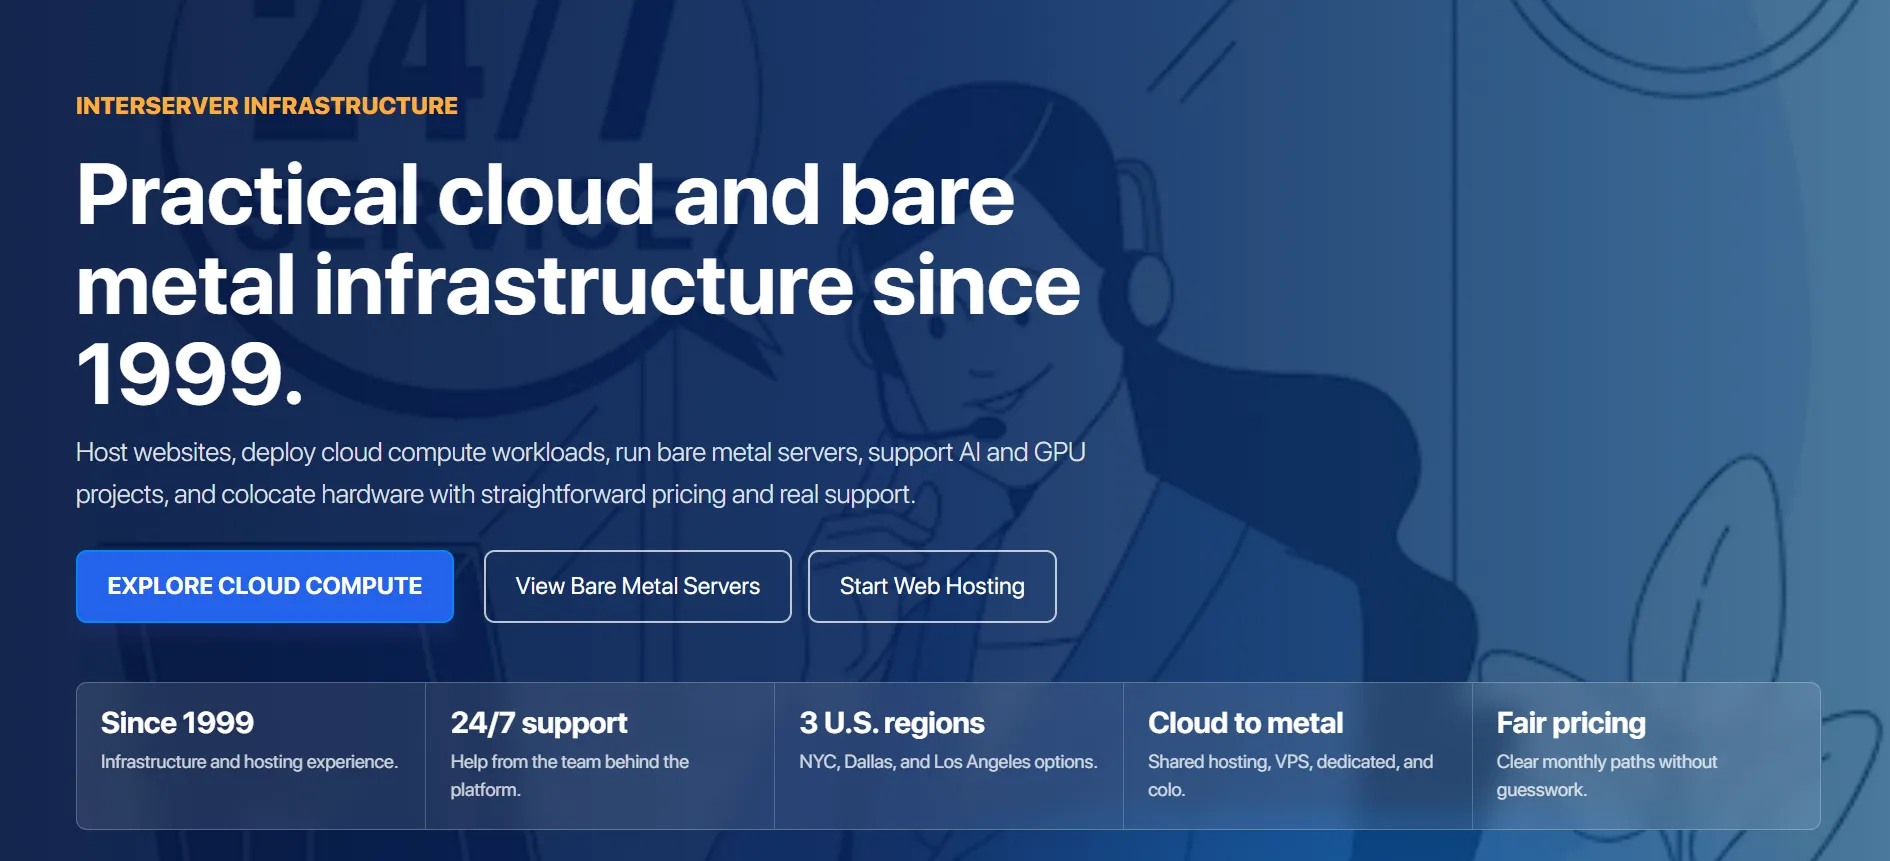Click the Explore Cloud Compute button
Screen dimensions: 1890x861
pos(265,586)
